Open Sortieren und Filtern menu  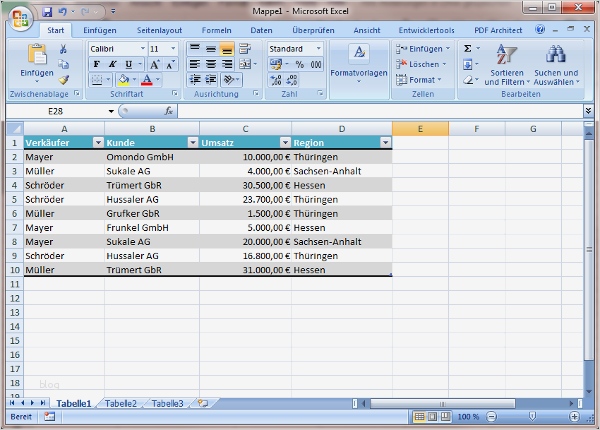pyautogui.click(x=507, y=65)
